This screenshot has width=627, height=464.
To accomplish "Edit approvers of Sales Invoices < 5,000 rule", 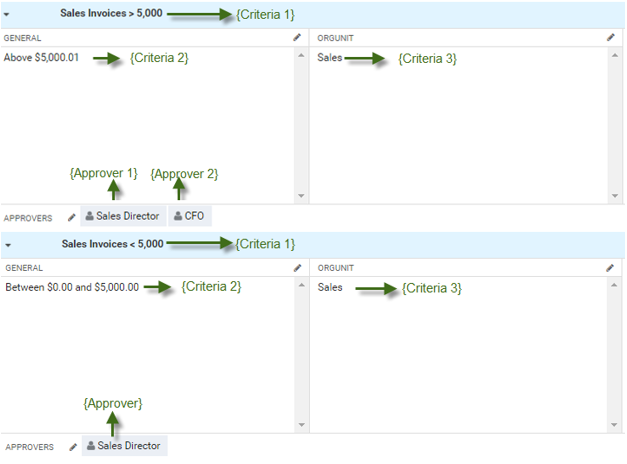I will (x=72, y=447).
